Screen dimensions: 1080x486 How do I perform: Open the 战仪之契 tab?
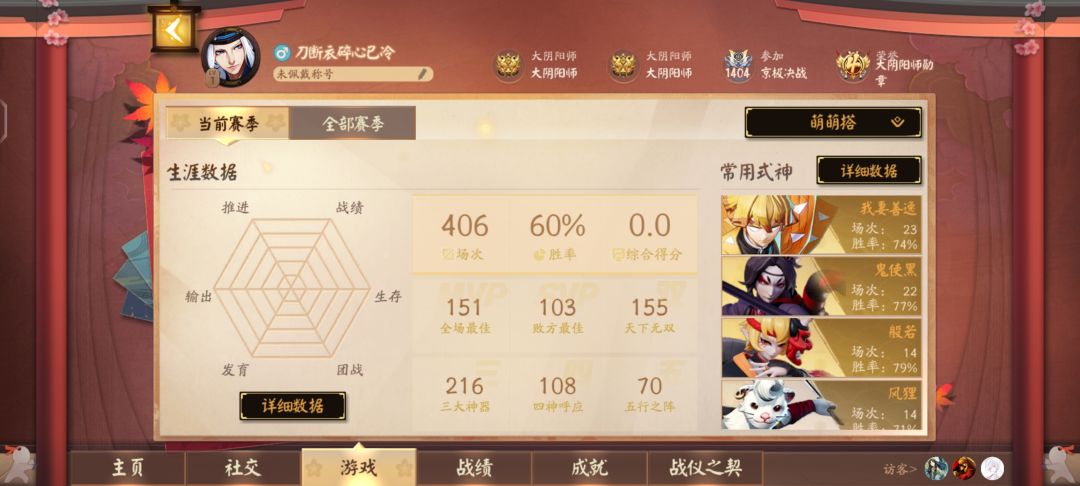click(705, 469)
